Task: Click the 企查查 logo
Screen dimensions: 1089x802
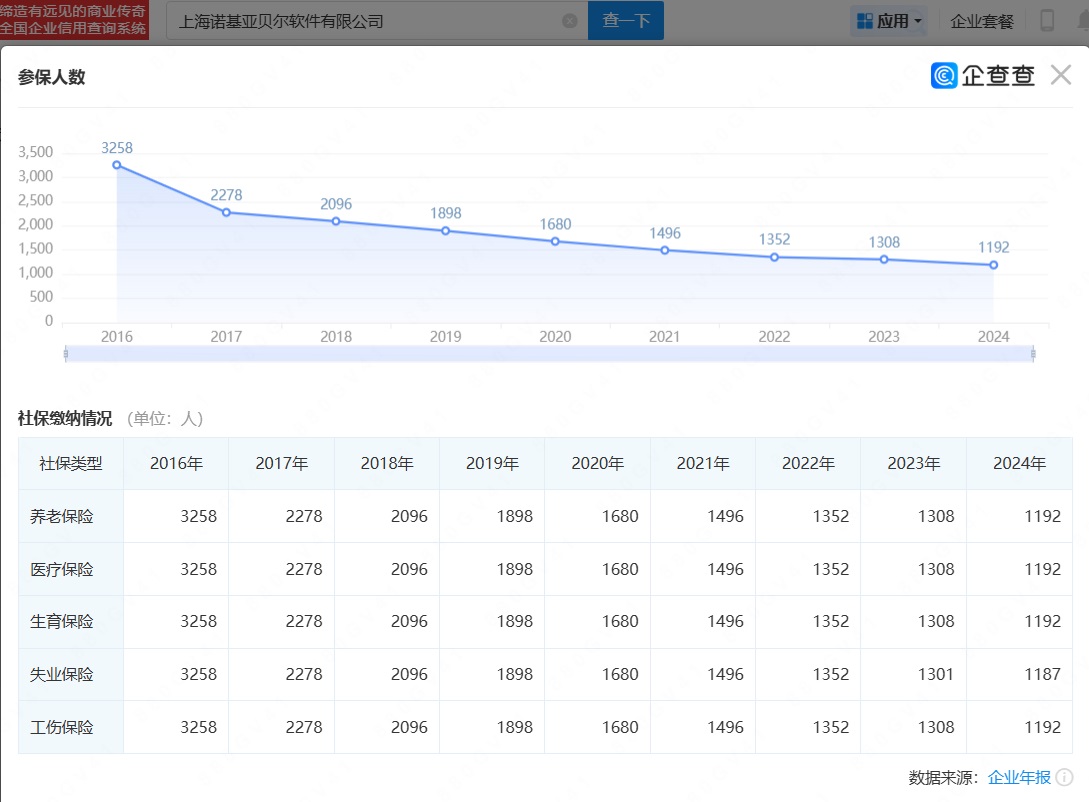Action: point(983,75)
